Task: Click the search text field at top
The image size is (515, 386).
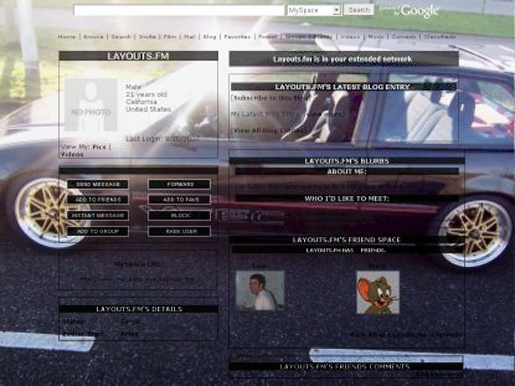Action: tap(179, 10)
